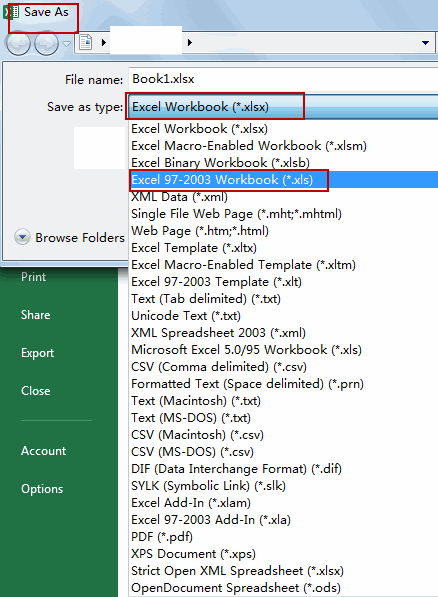Select XML Data (*.xml) file type

[284, 197]
